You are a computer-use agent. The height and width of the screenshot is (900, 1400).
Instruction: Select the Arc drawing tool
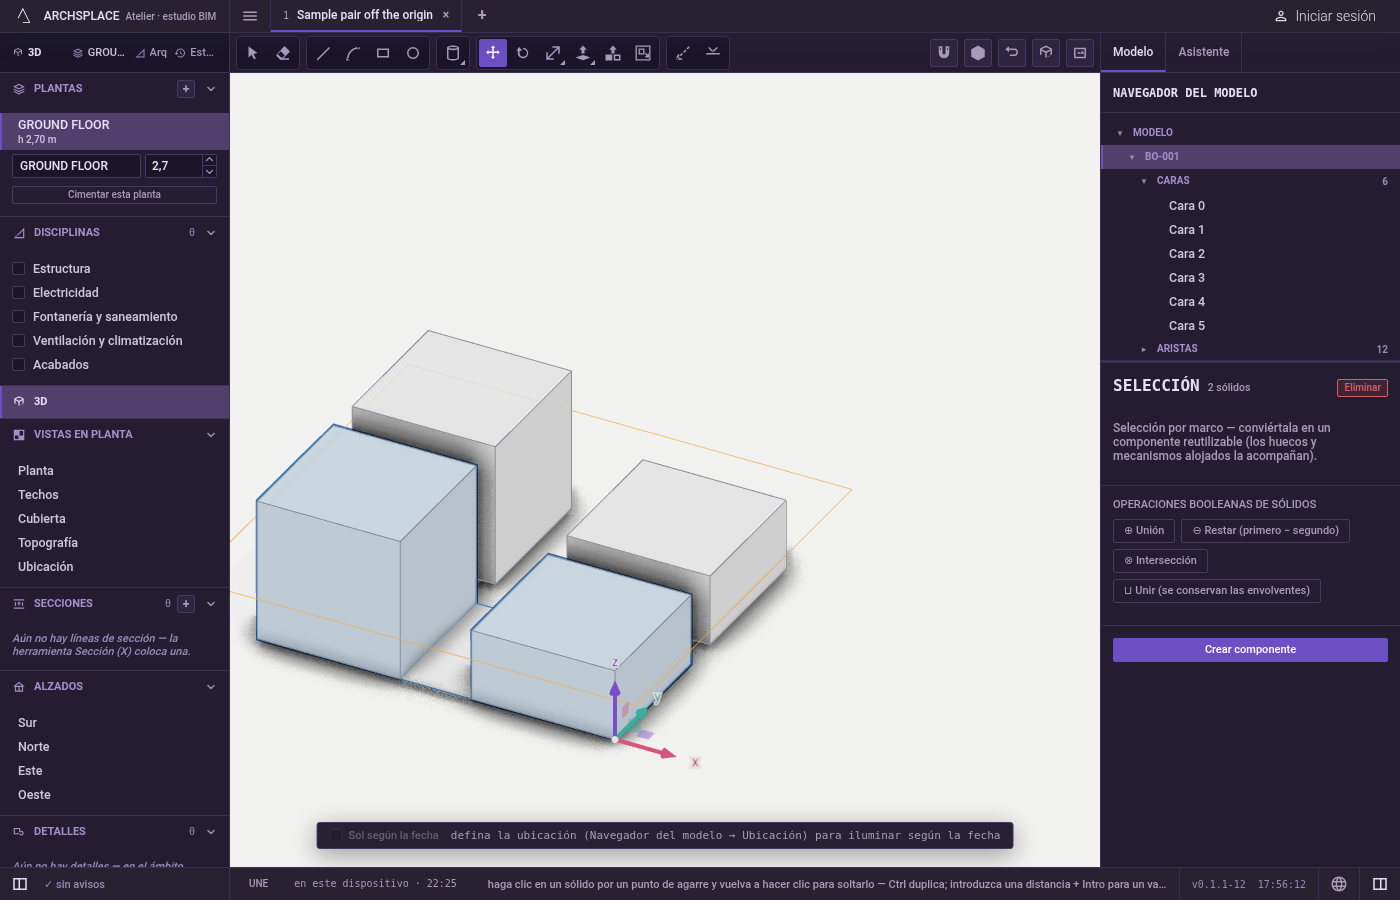point(353,53)
